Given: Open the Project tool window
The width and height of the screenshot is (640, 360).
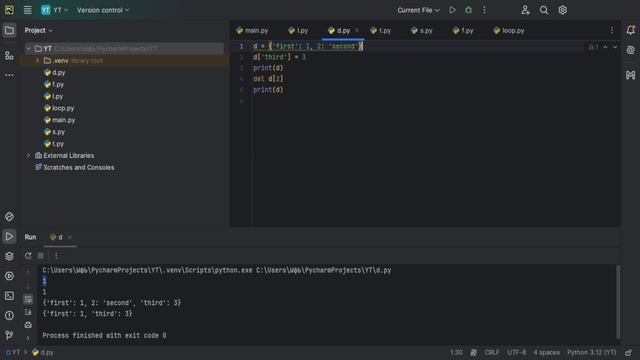Looking at the screenshot, I should (x=9, y=30).
